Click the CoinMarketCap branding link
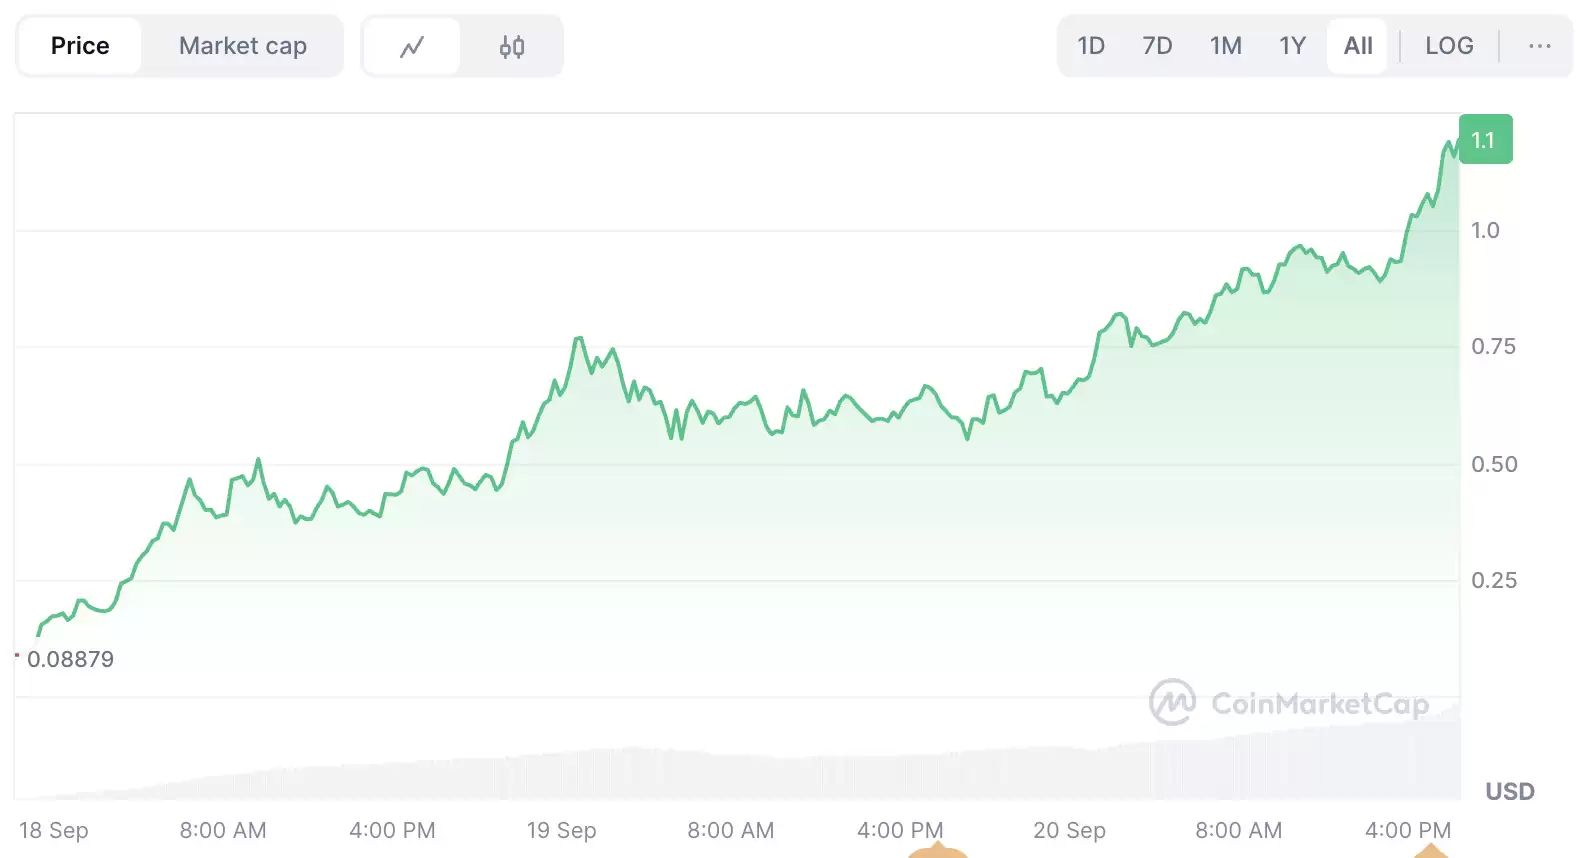 (1290, 702)
